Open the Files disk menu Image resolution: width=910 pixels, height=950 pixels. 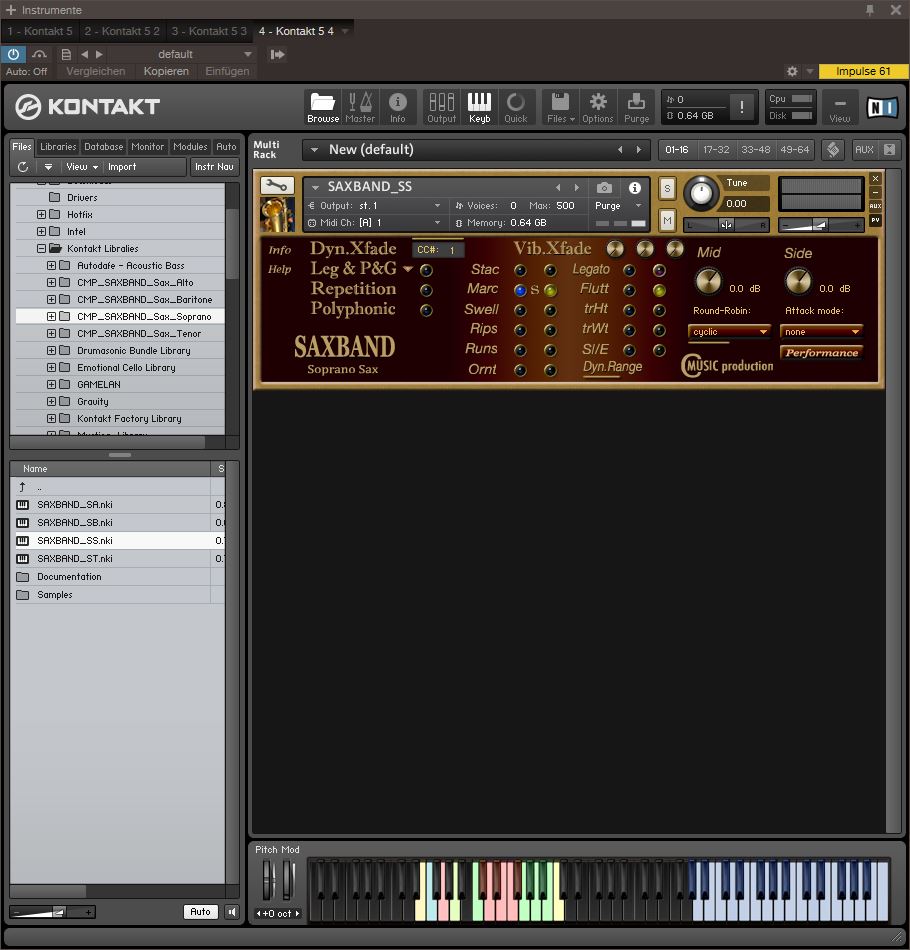[560, 107]
